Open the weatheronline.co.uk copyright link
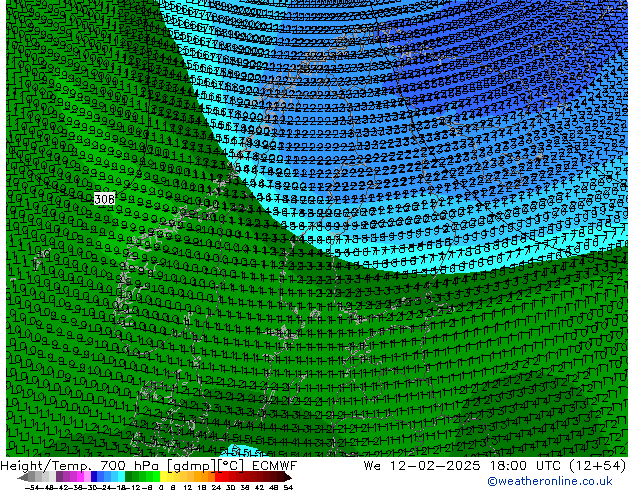Screen dimensions: 634x490 550,481
